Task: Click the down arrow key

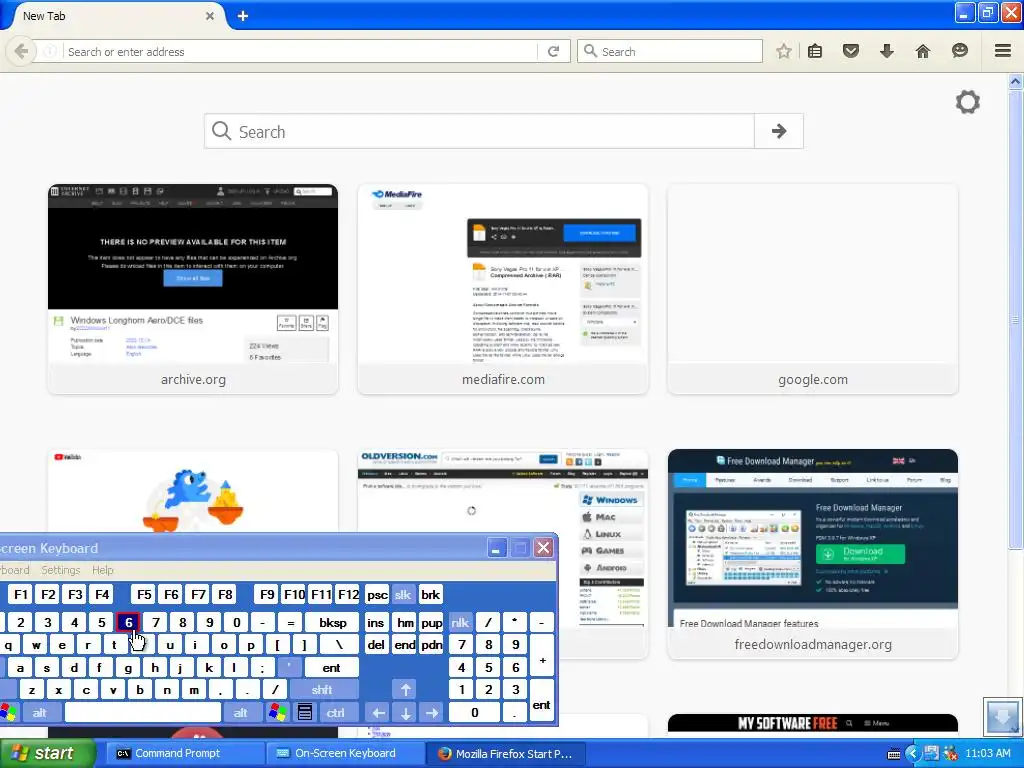Action: click(405, 712)
